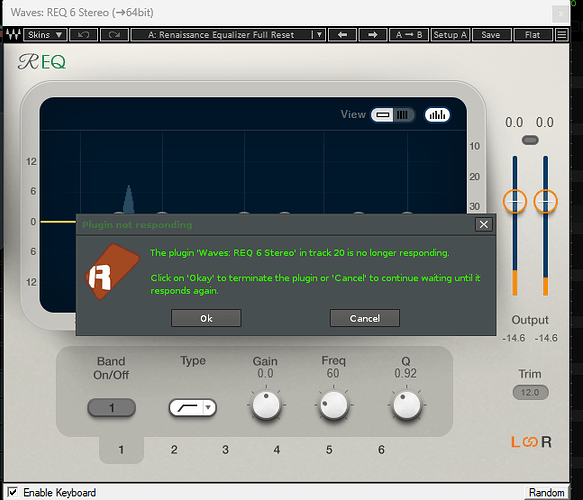This screenshot has height=500, width=583.
Task: Click the Trim 12.0 value field
Action: [x=530, y=393]
